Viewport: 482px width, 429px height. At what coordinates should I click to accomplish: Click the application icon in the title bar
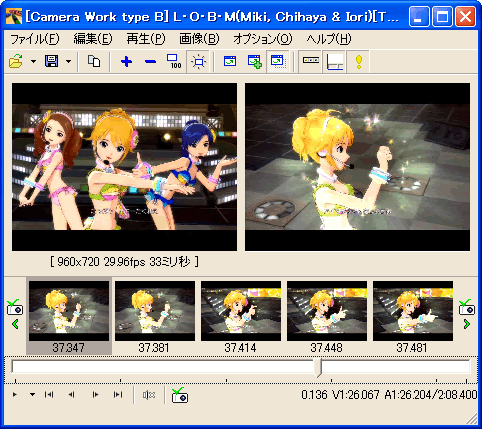coord(14,16)
